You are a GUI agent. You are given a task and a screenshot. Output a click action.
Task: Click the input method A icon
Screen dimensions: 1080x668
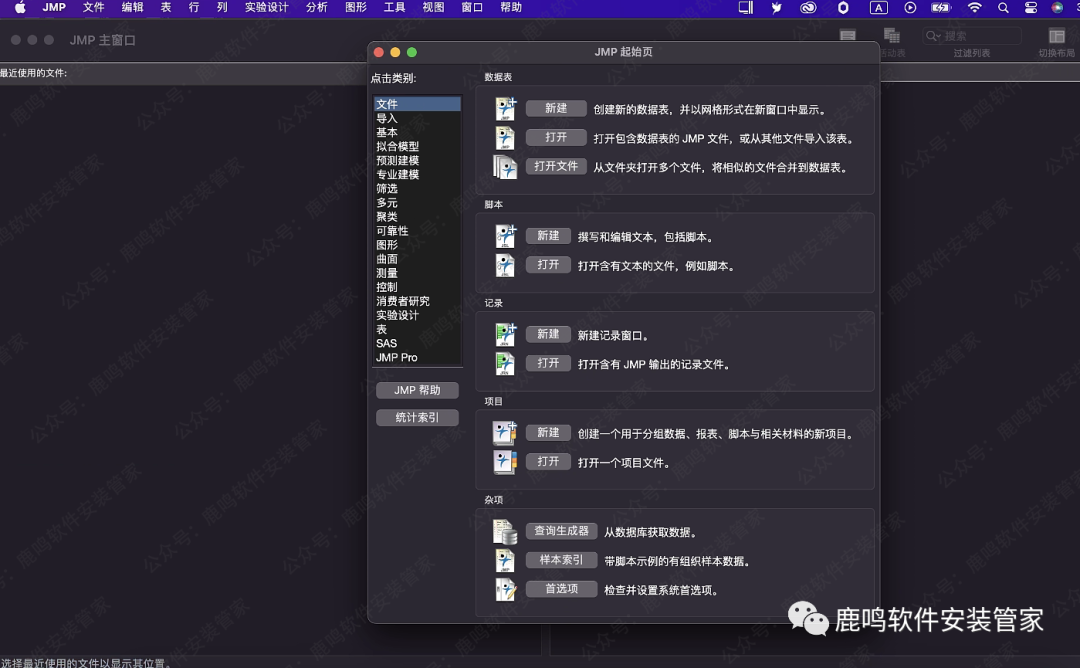pyautogui.click(x=878, y=8)
